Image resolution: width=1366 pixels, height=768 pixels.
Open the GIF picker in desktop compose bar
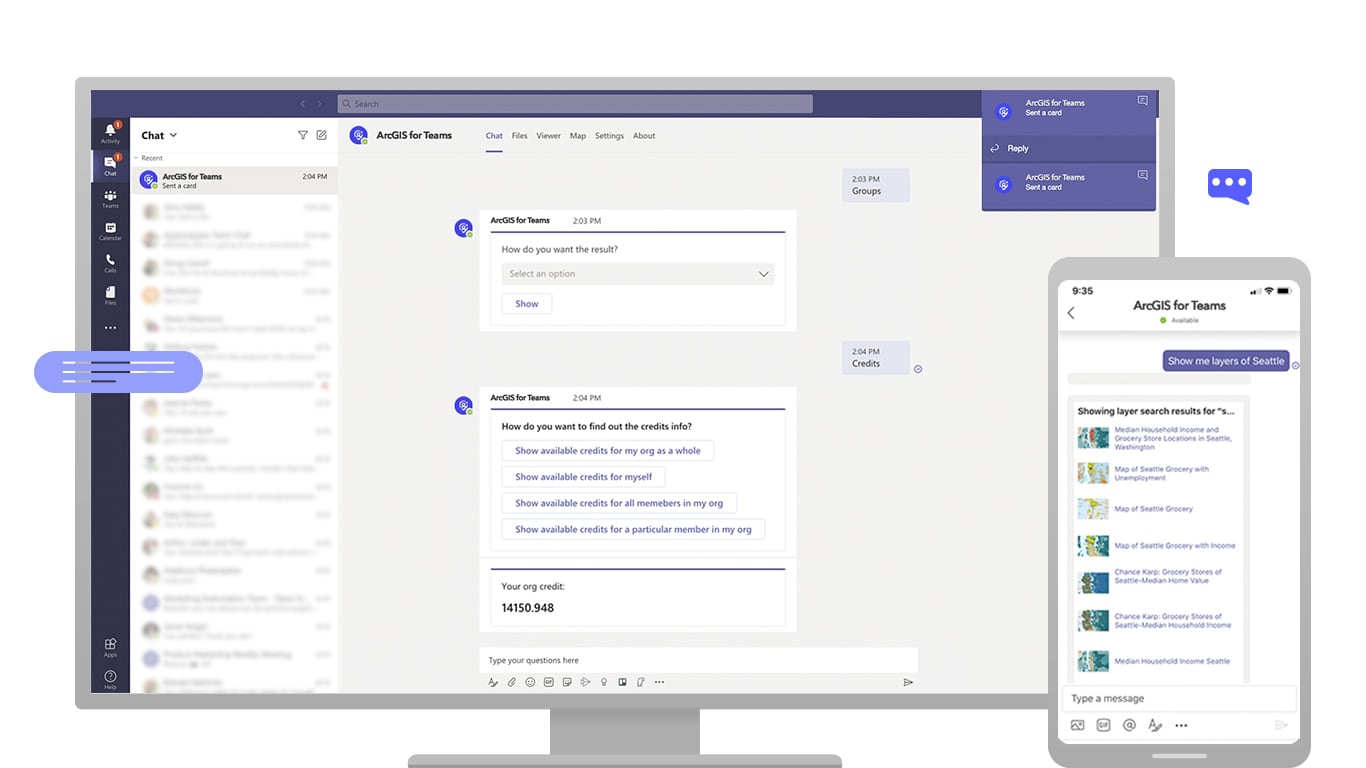tap(548, 682)
